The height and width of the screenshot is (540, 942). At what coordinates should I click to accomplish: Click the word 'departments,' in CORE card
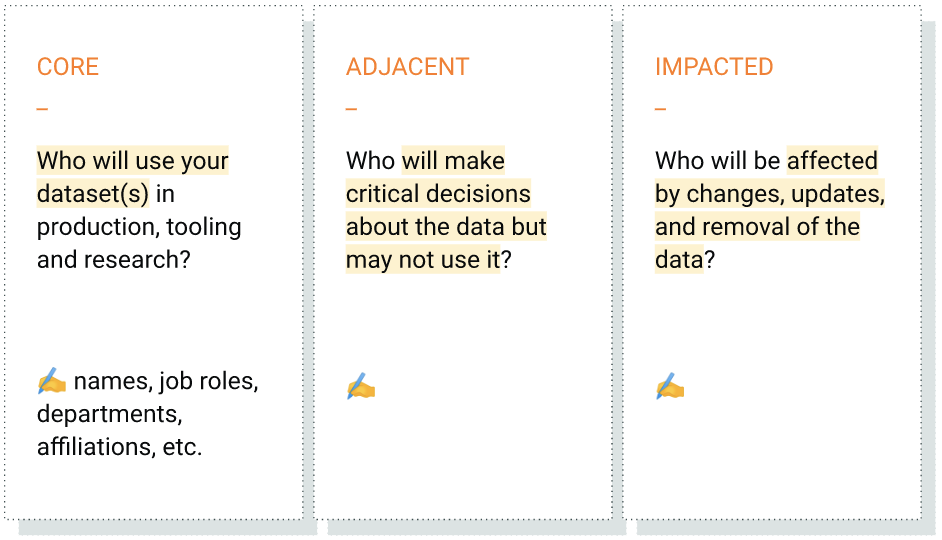109,414
